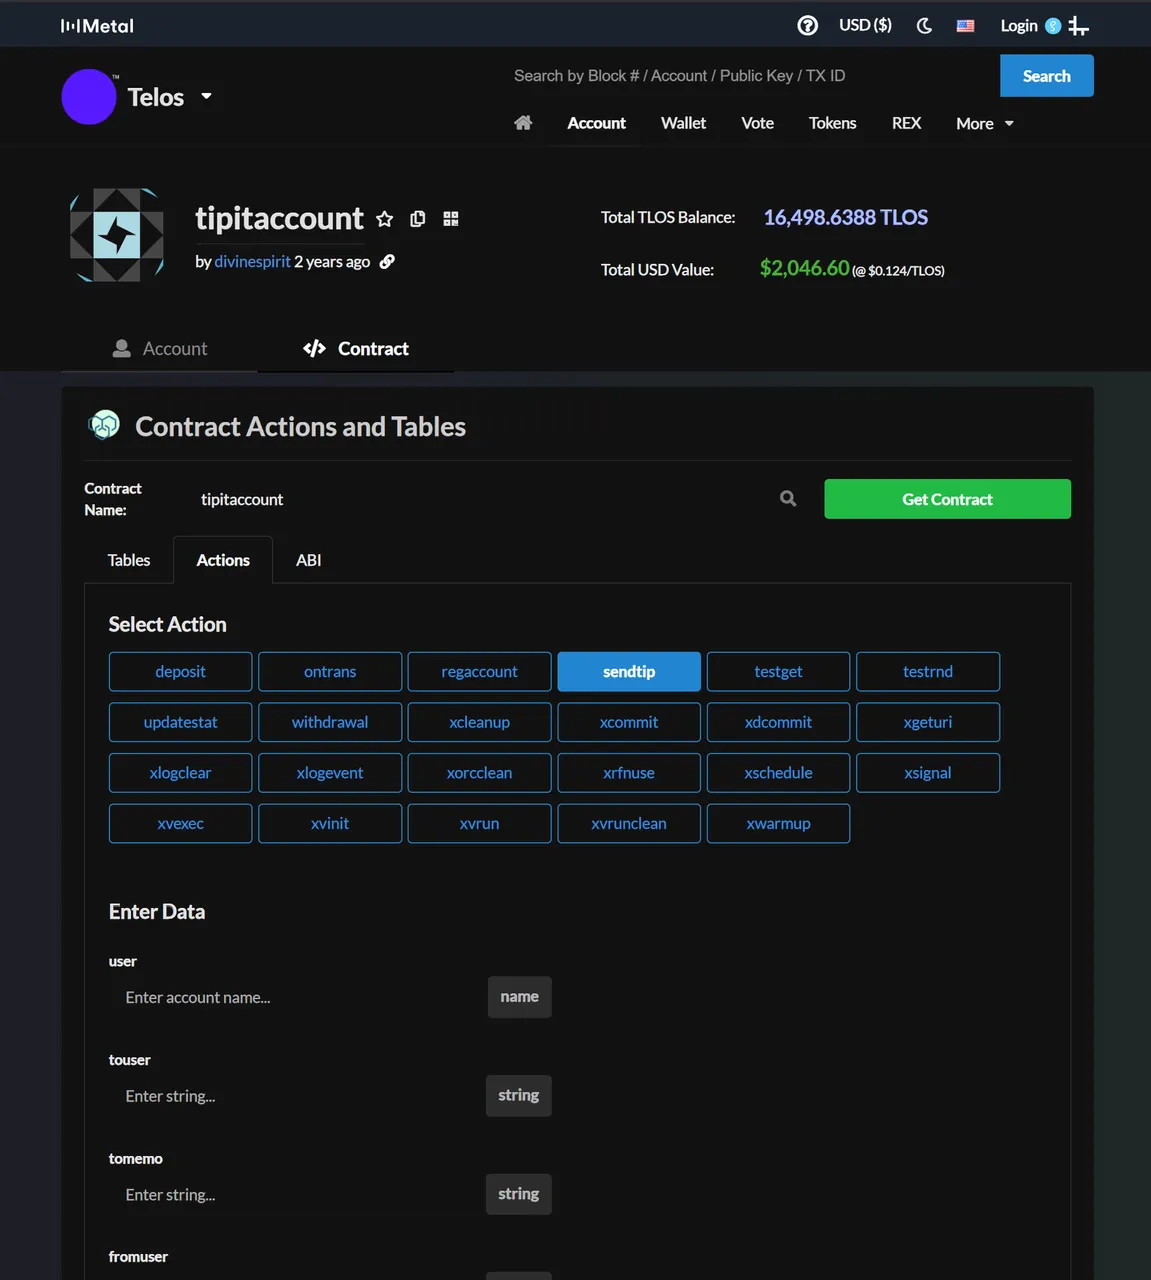
Task: Select the deposit action
Action: [x=180, y=672]
